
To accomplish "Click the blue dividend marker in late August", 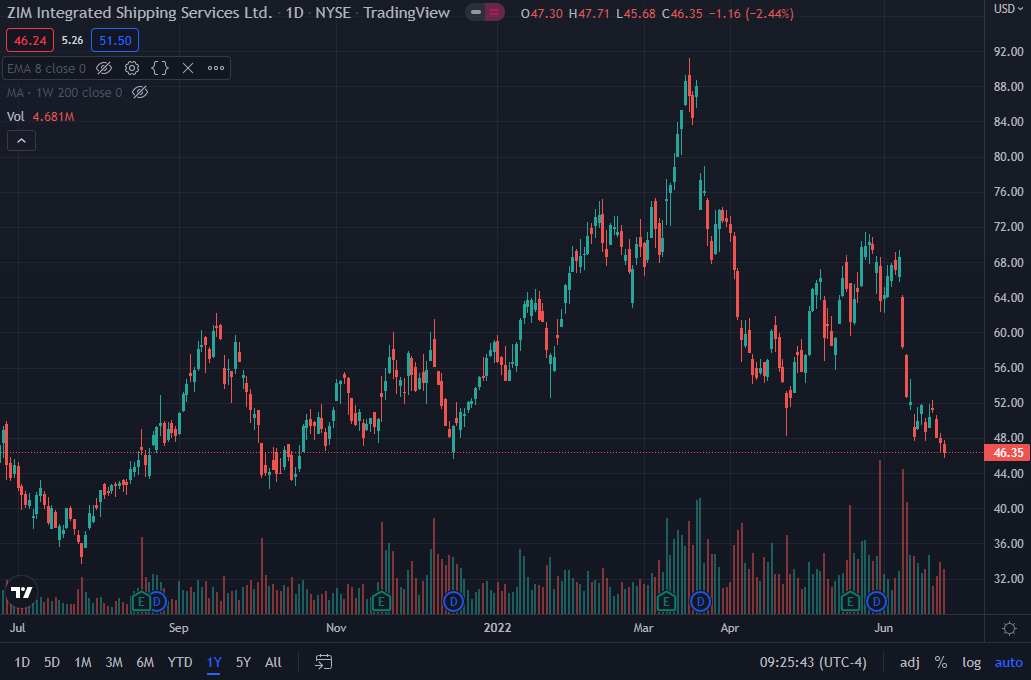I will [x=156, y=601].
